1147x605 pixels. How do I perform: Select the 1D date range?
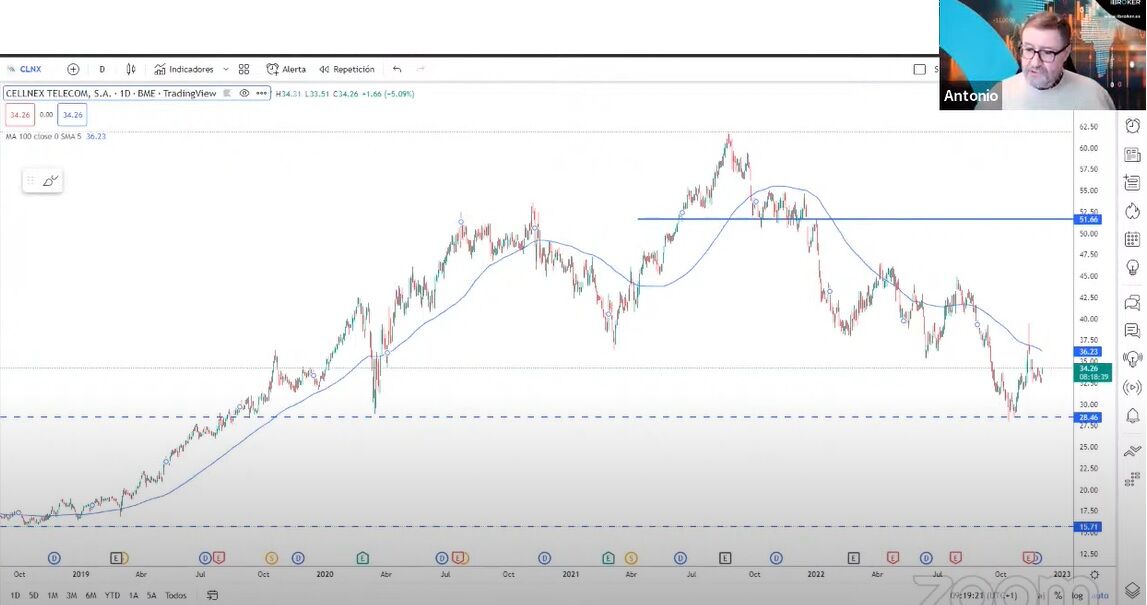(15, 595)
